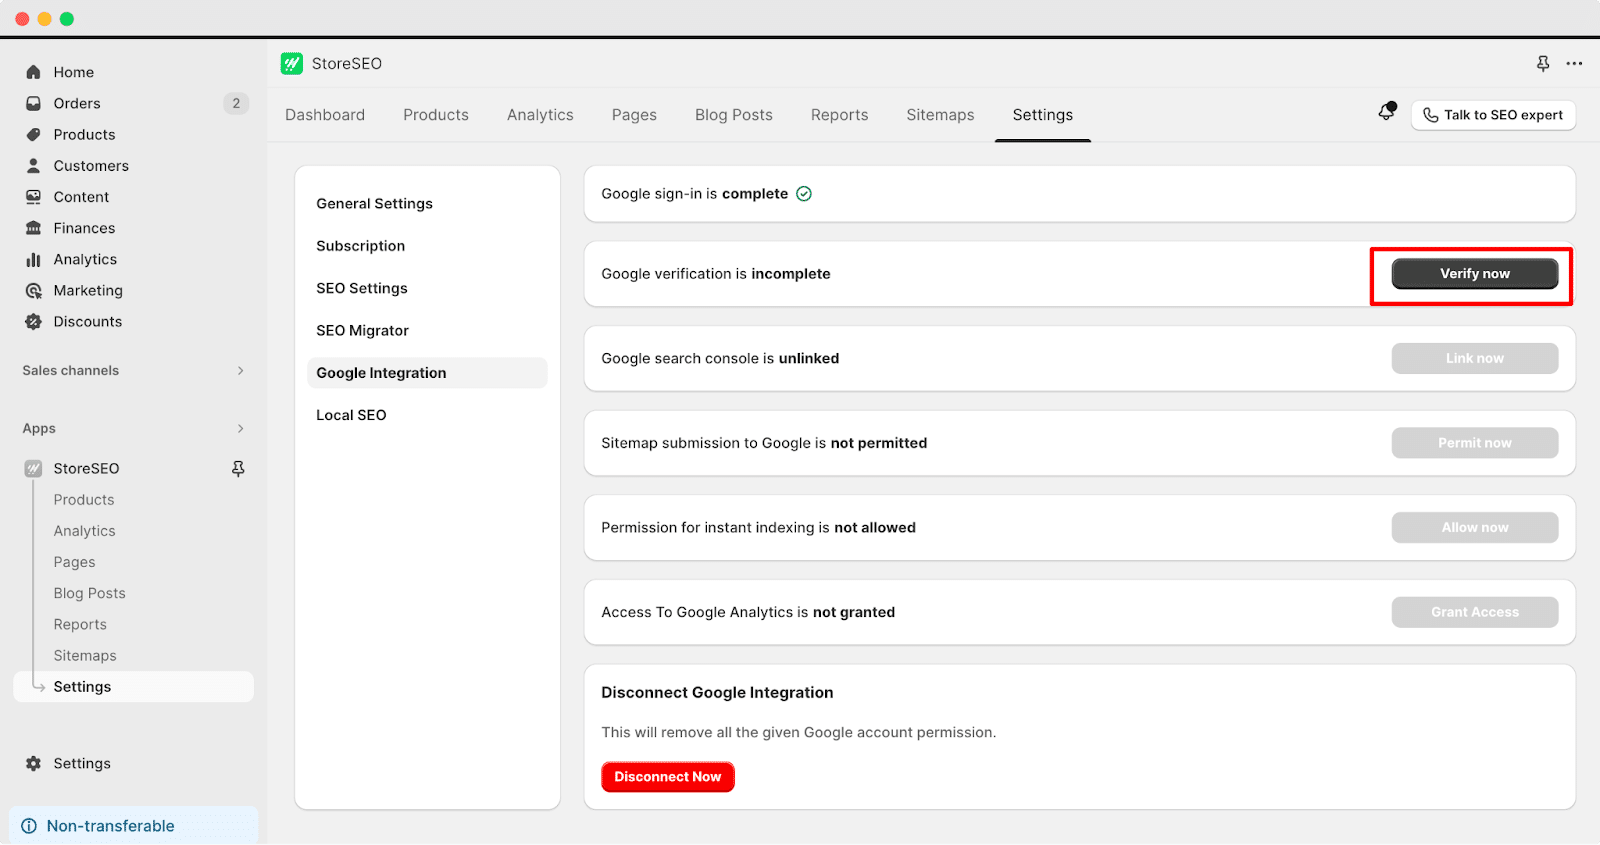The image size is (1600, 845).
Task: Open Pages under StoreSEO in sidebar
Action: 75,562
